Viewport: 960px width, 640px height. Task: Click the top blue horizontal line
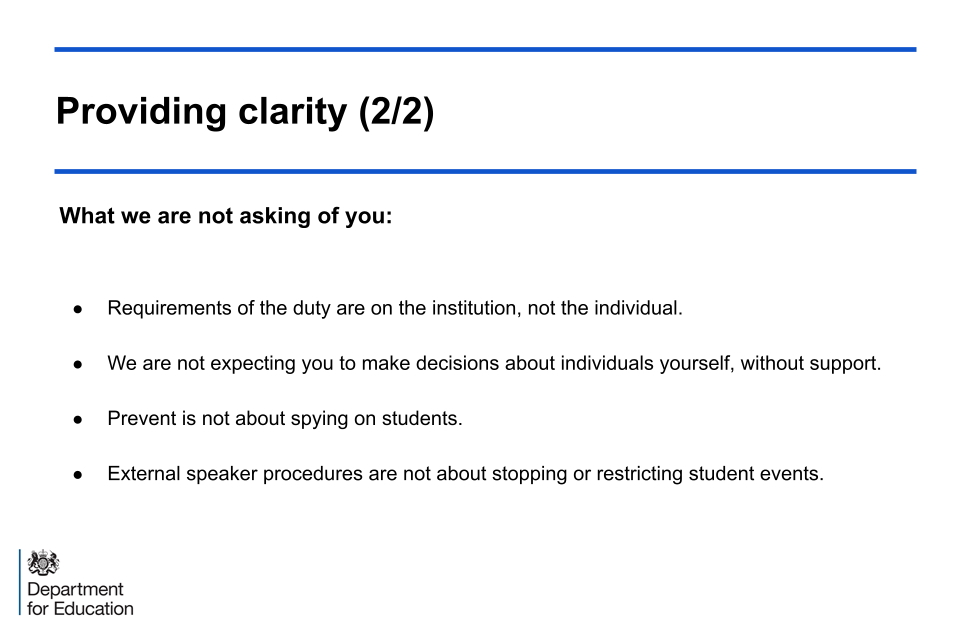[x=485, y=49]
